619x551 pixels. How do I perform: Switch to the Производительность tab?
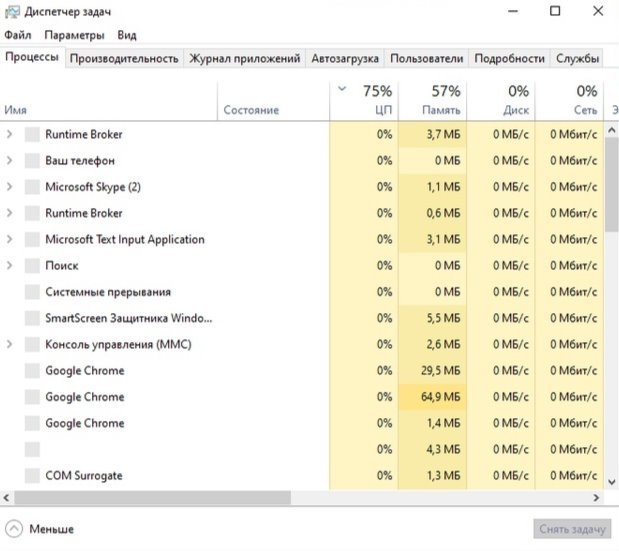click(x=124, y=58)
